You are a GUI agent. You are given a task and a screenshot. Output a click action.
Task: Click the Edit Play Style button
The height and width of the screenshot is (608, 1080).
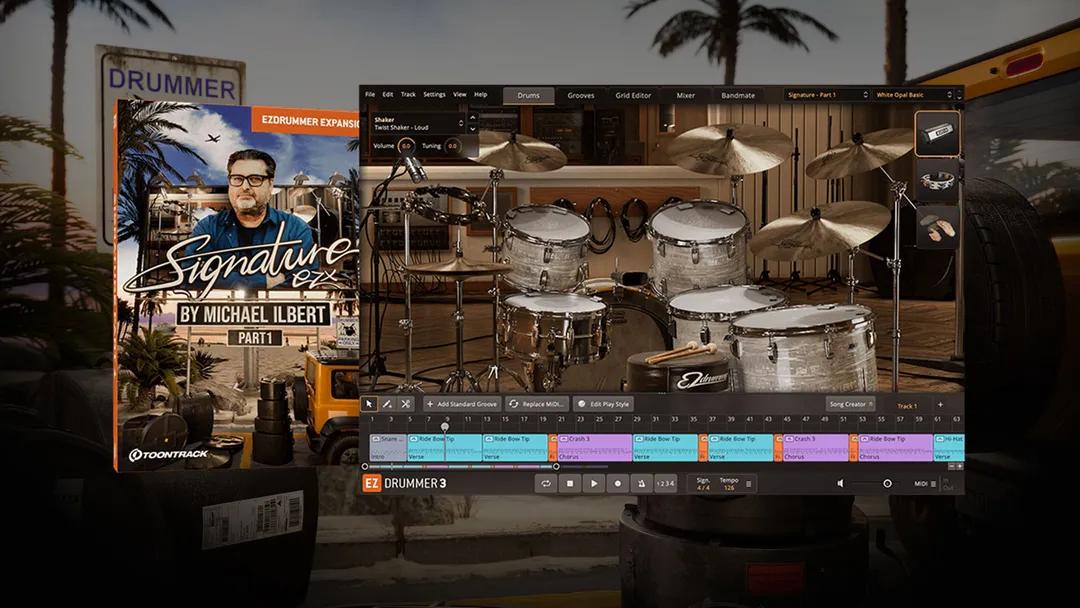(x=604, y=404)
